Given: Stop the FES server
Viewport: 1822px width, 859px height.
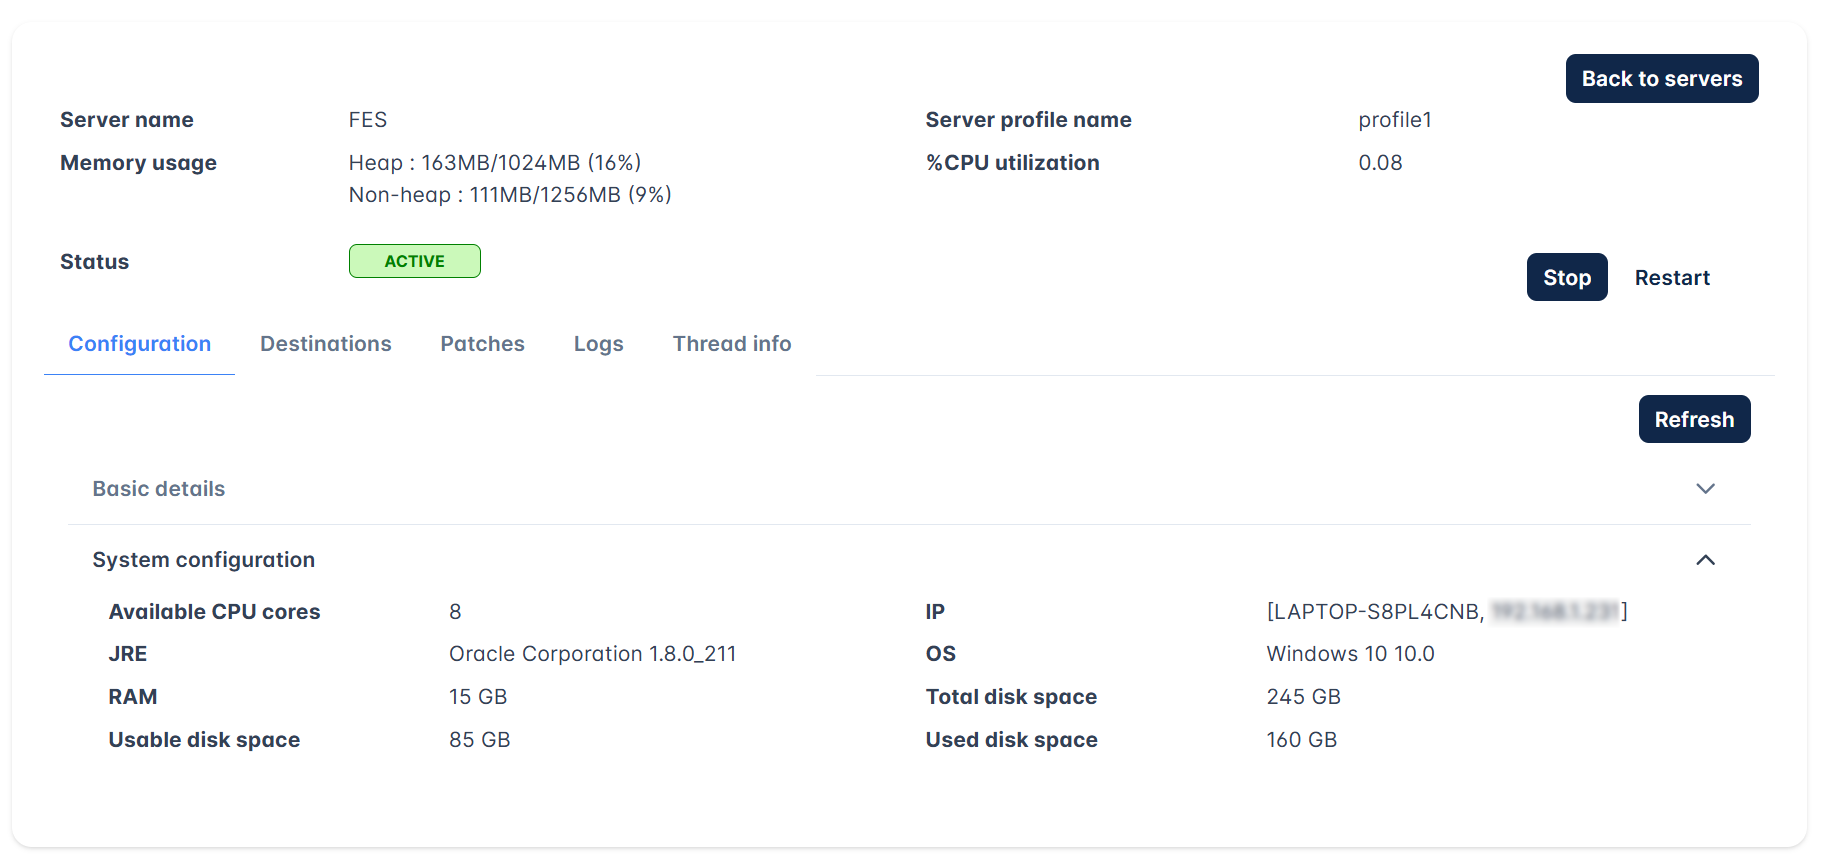Looking at the screenshot, I should [x=1567, y=278].
